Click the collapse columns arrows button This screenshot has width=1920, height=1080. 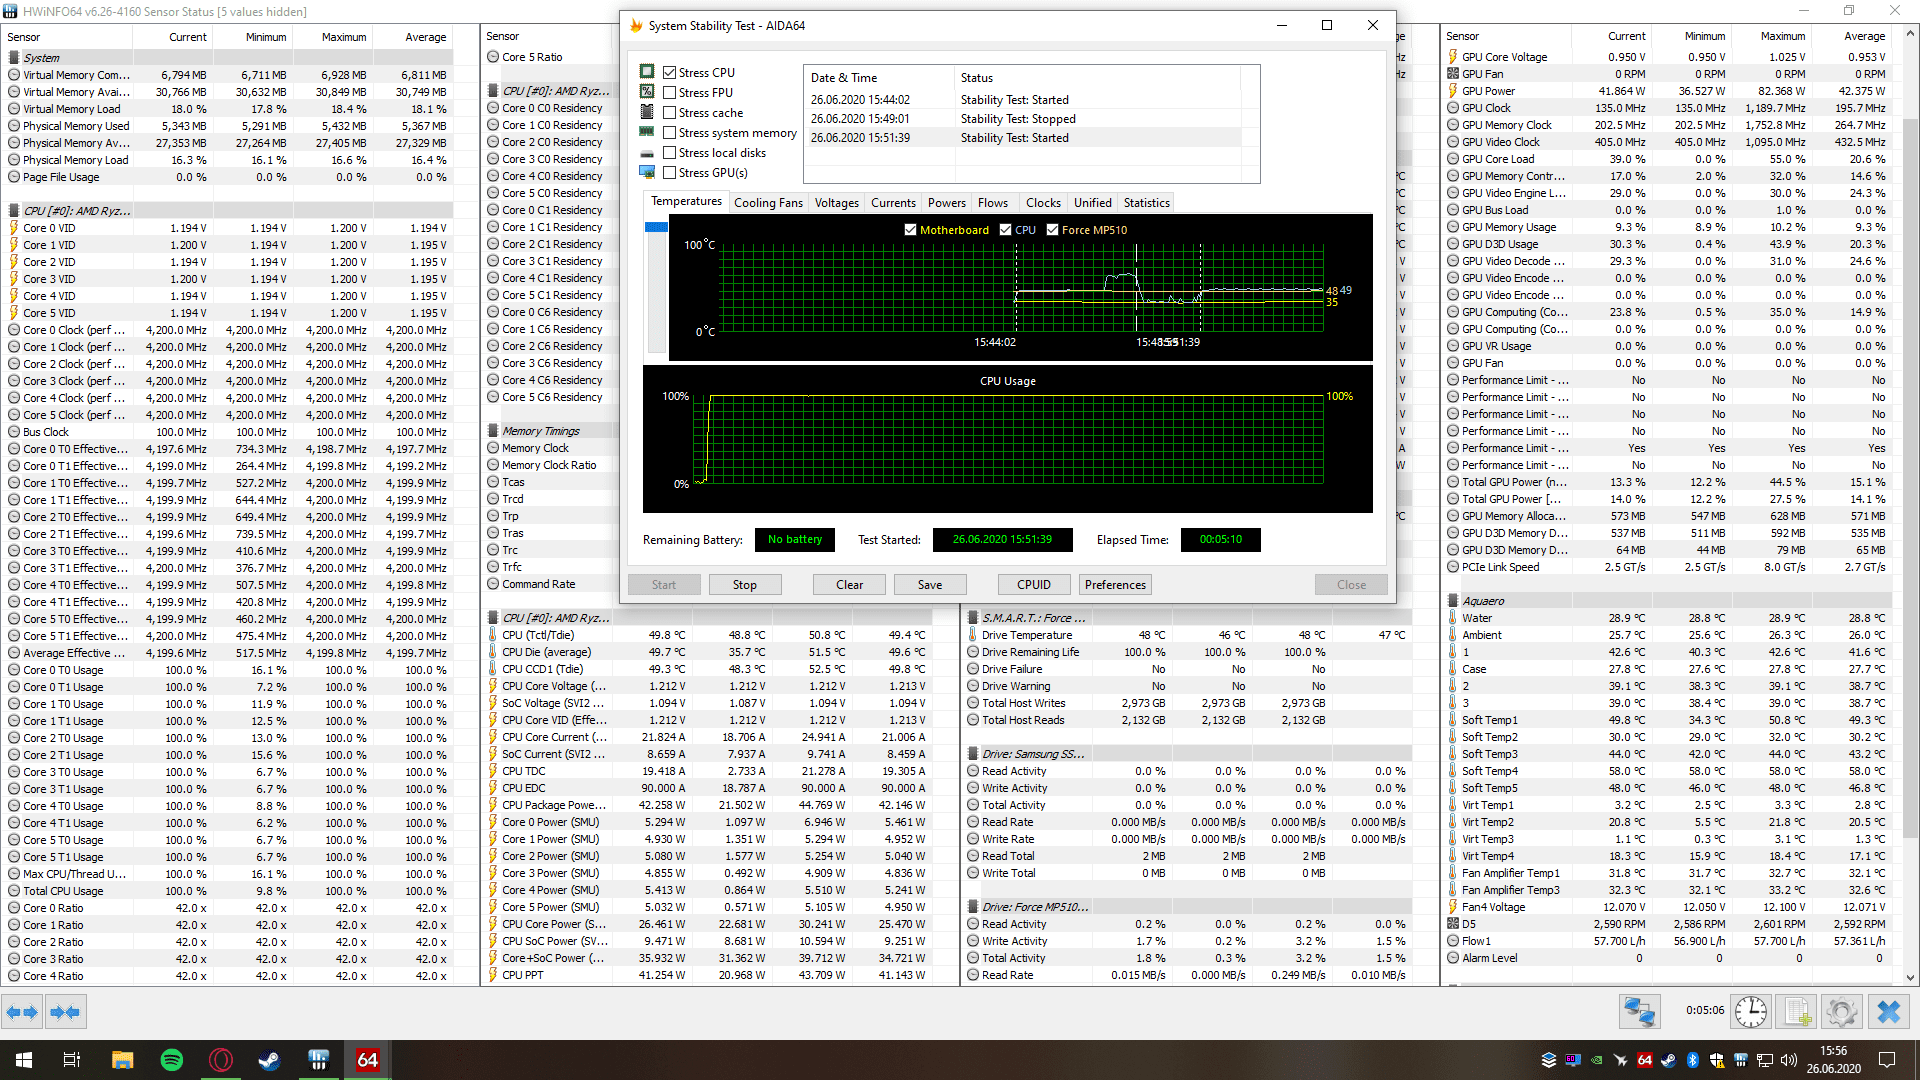point(65,1012)
